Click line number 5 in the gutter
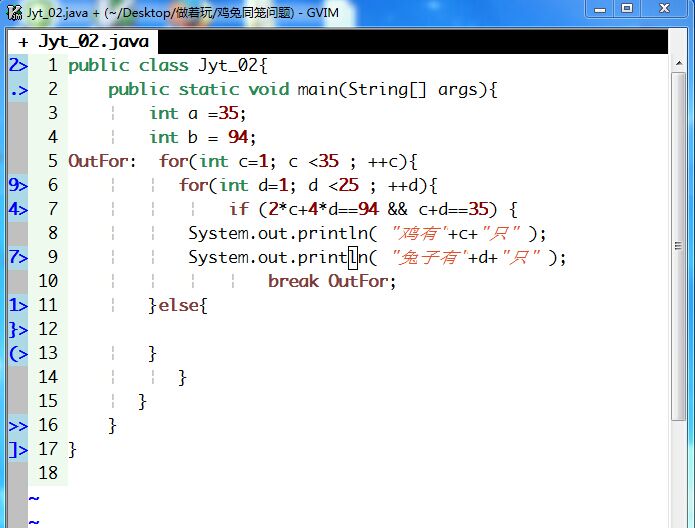This screenshot has width=695, height=528. 53,161
